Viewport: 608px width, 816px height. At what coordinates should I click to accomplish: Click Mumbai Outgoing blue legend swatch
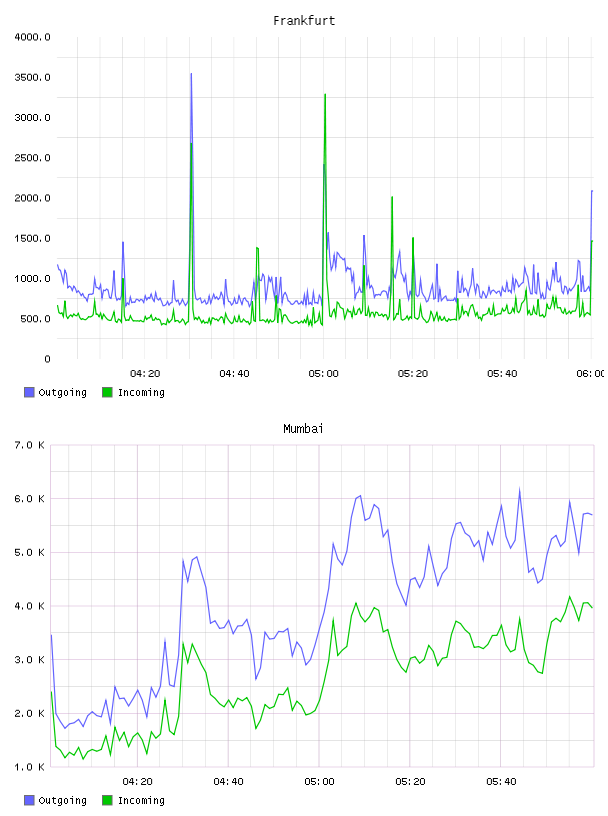pyautogui.click(x=29, y=800)
